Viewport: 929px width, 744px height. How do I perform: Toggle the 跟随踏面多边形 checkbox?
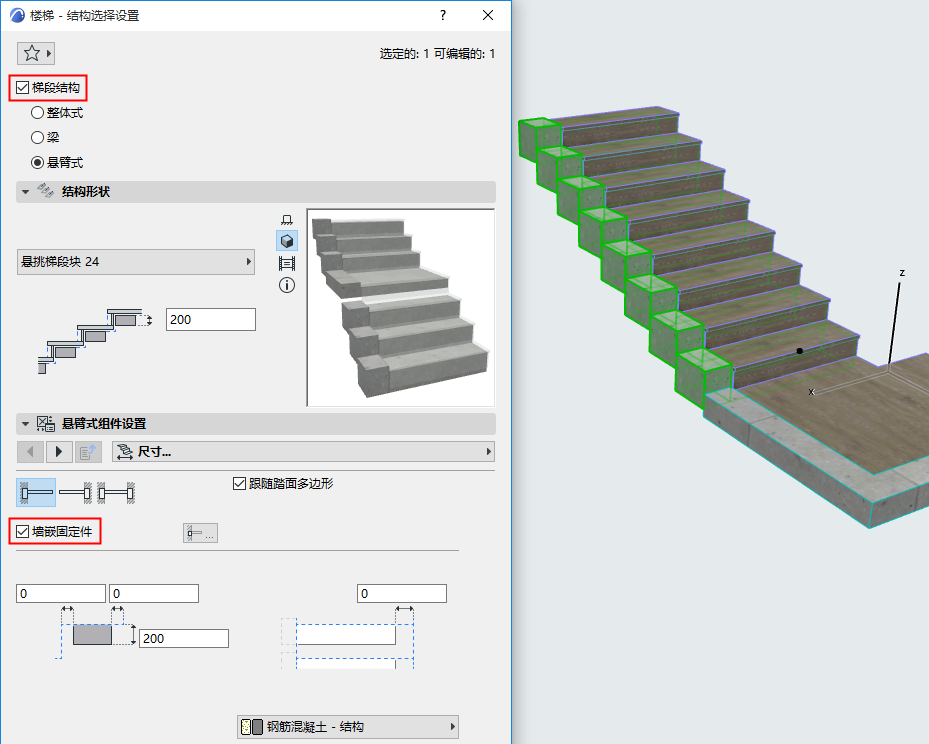(x=239, y=483)
